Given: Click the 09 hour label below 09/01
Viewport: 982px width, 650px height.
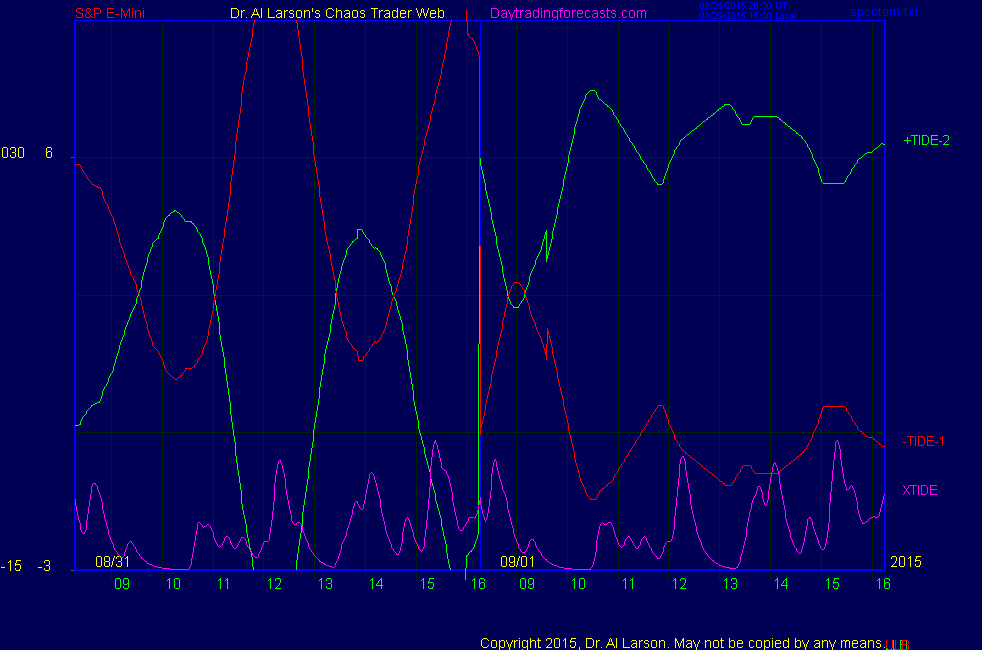Looking at the screenshot, I should click(x=527, y=584).
